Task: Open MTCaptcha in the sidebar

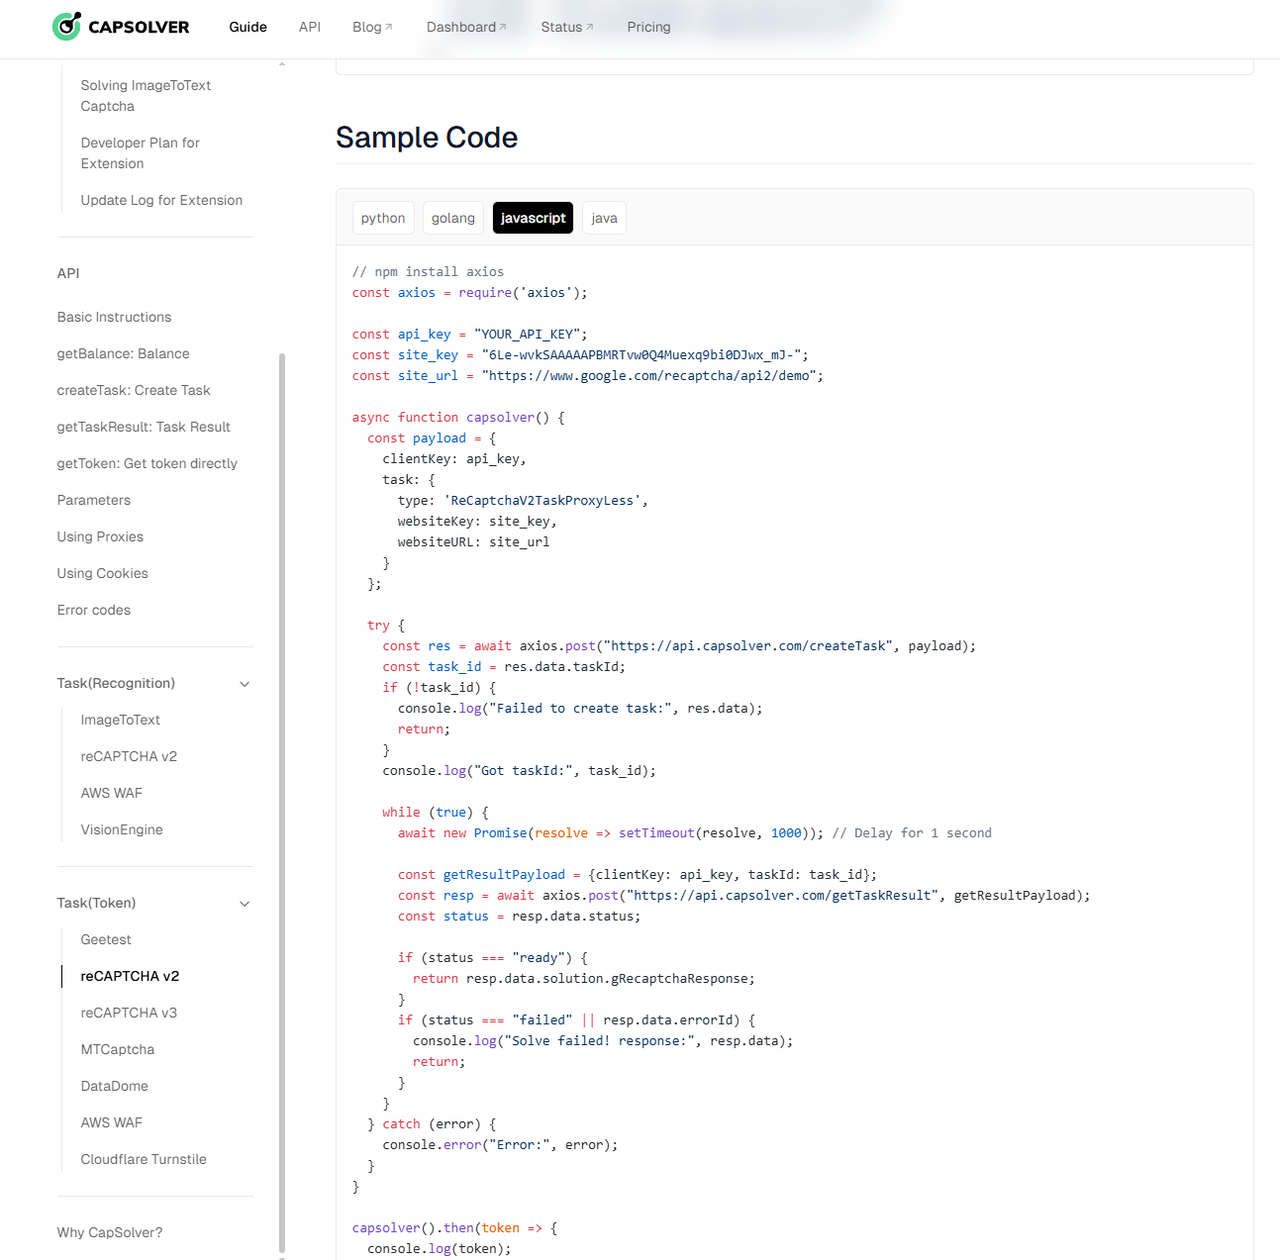Action: (x=118, y=1050)
